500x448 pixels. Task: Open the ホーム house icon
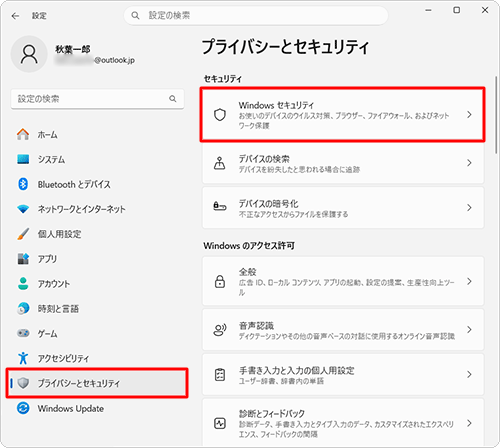coord(23,134)
